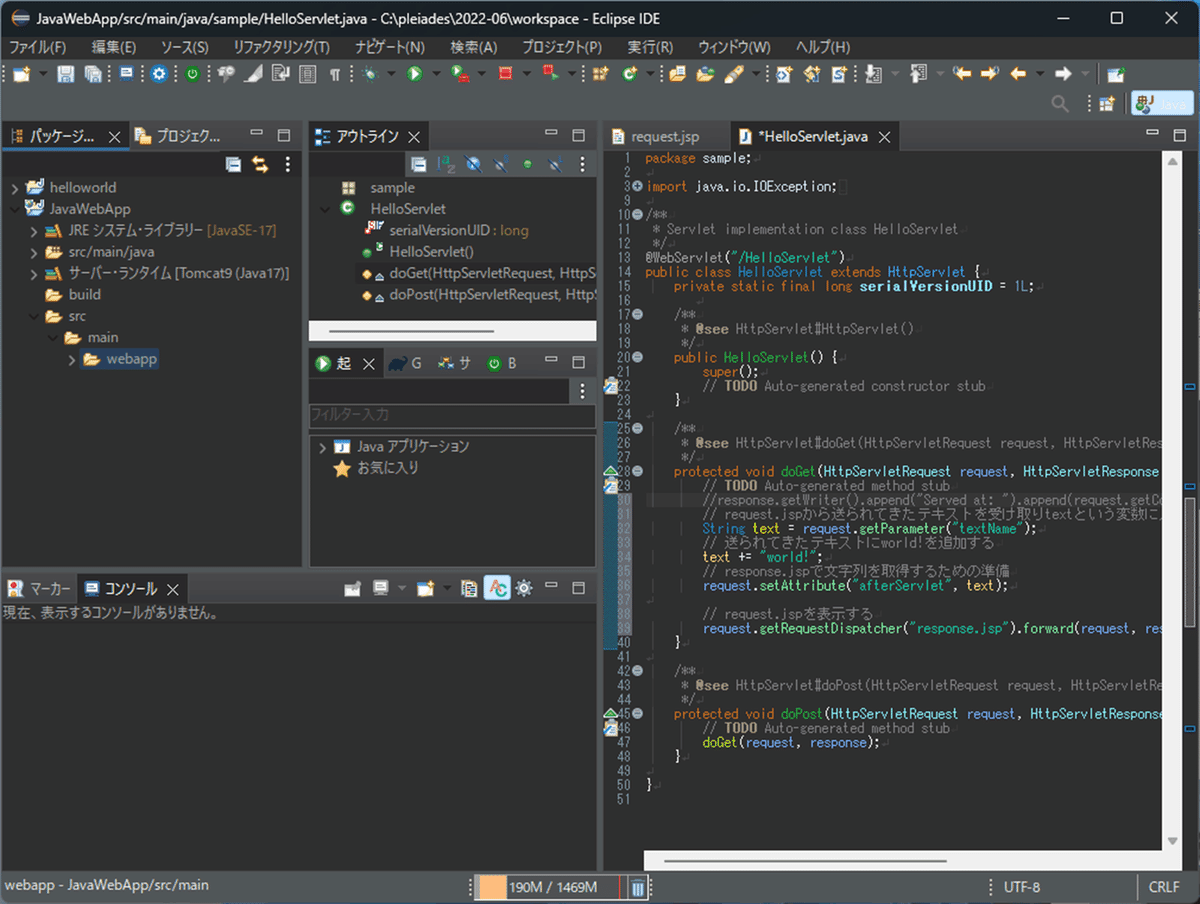Screen dimensions: 1200x904
Task: Toggle Hide Non-Public Members green dot icon
Action: tap(527, 165)
